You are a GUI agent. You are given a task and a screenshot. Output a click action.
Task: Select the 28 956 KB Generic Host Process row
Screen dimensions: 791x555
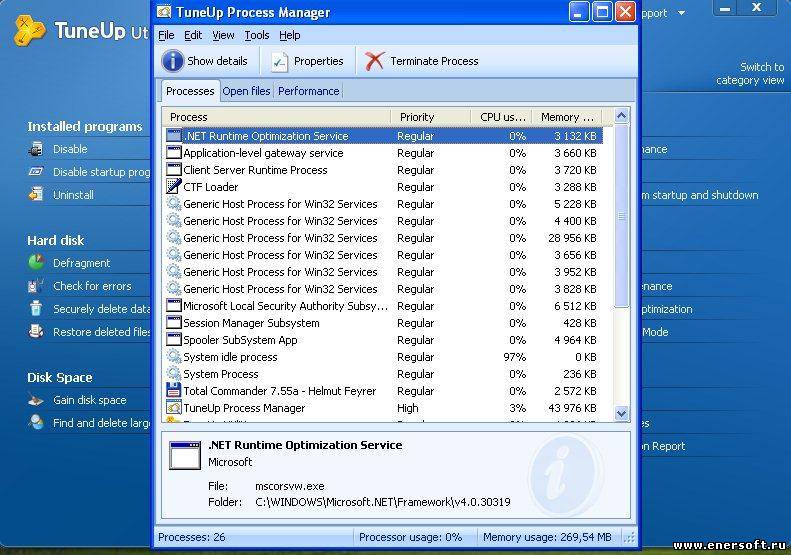tap(384, 238)
